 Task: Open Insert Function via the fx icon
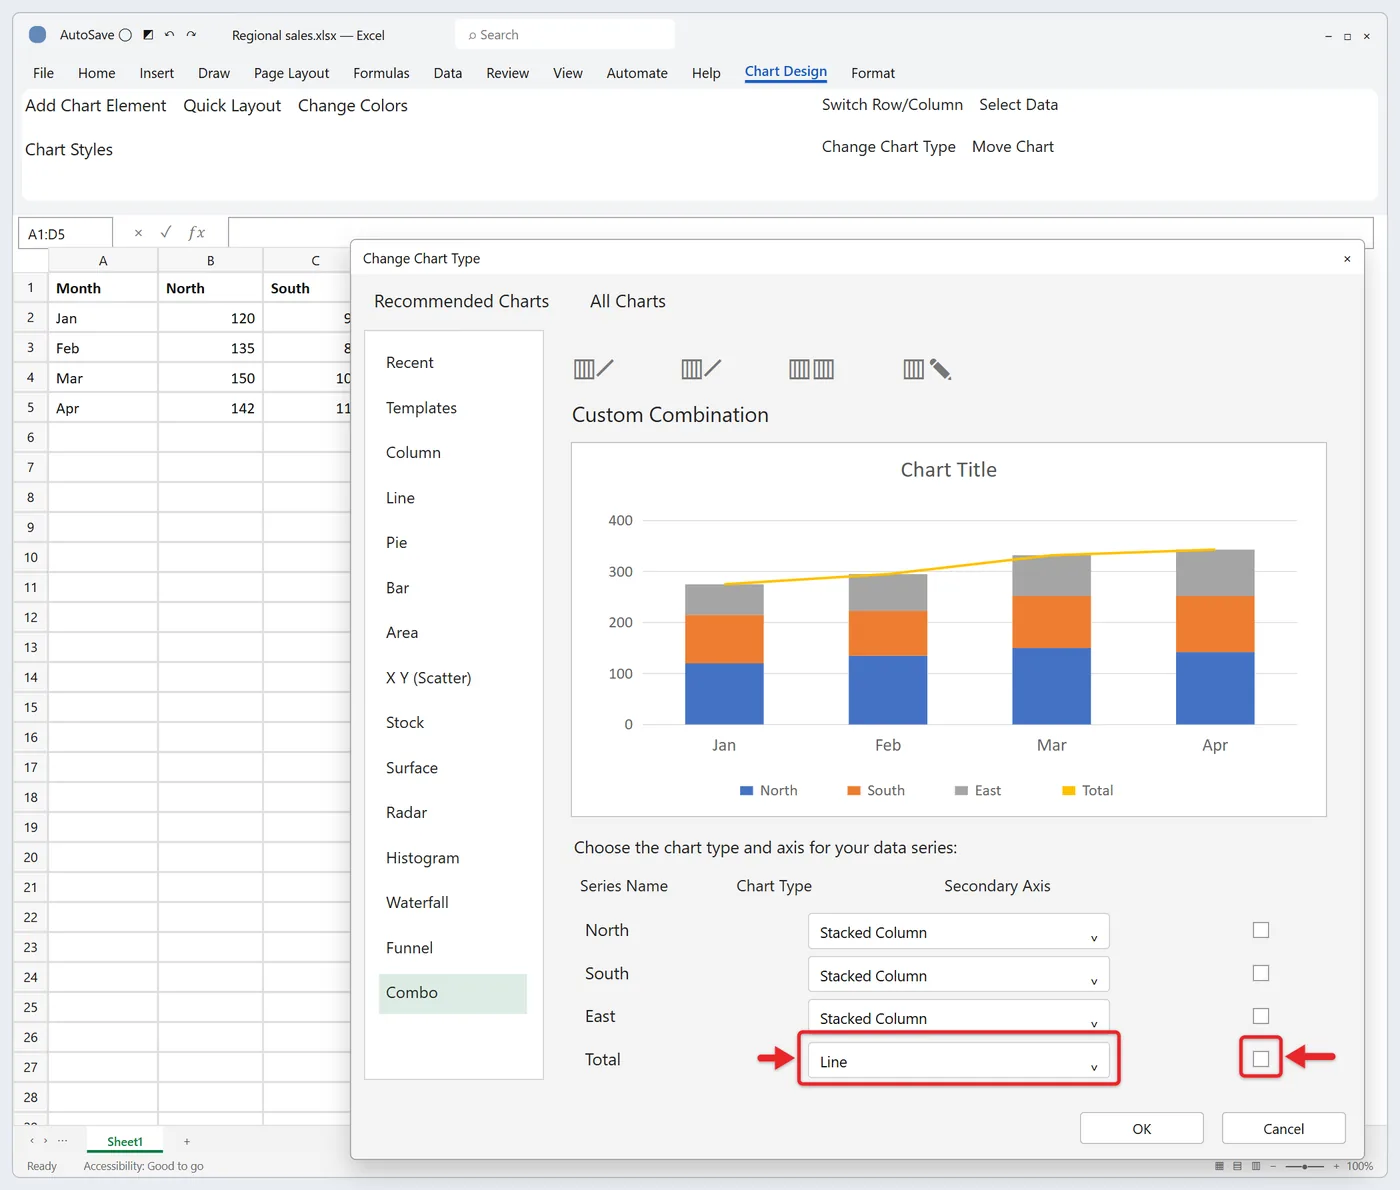(x=196, y=233)
